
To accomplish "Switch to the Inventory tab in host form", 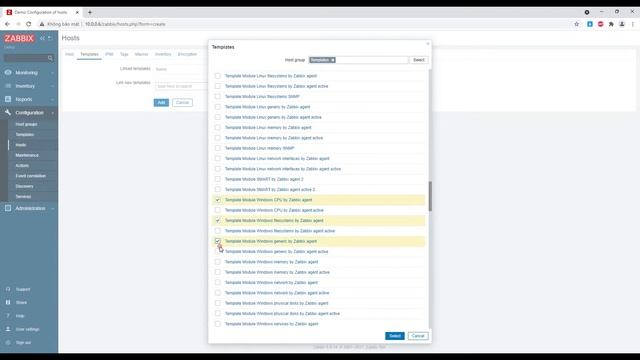I will pos(163,54).
